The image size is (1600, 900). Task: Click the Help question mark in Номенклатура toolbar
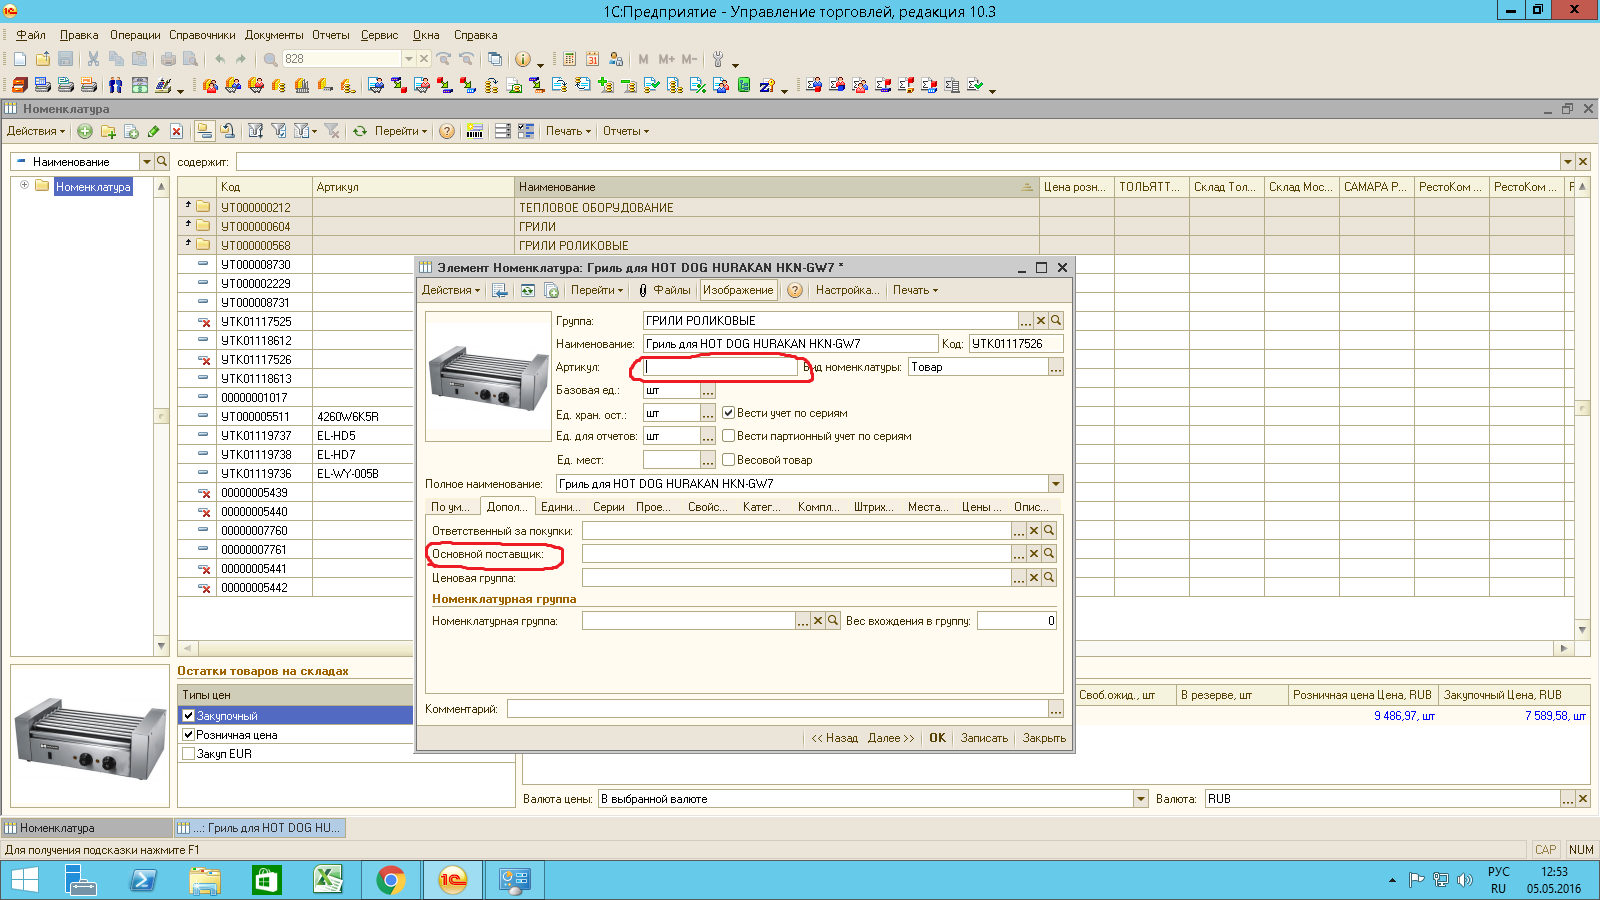coord(446,131)
